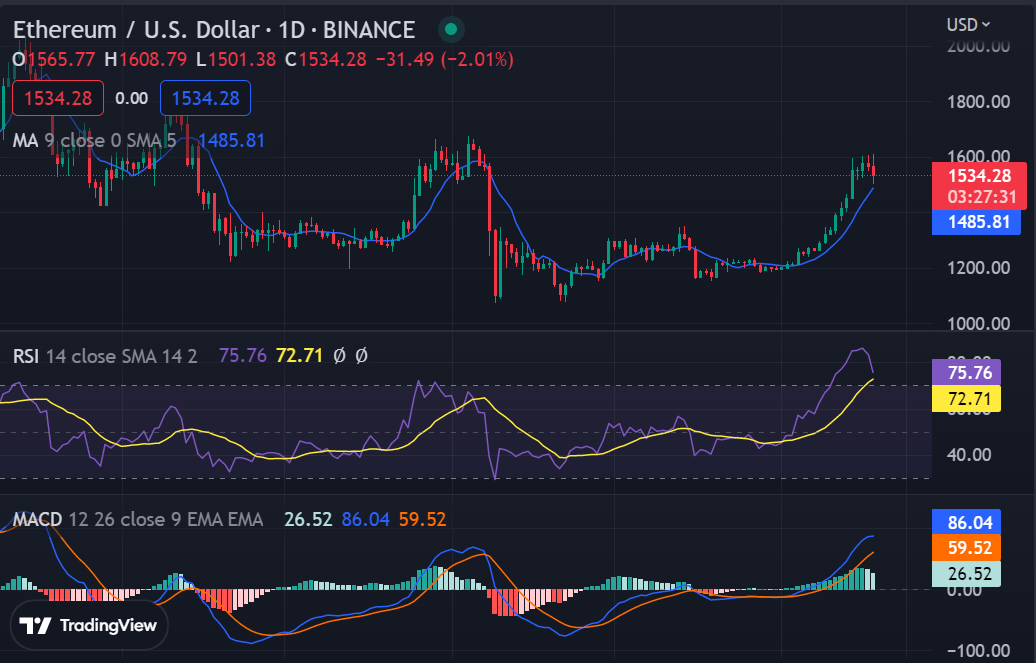Click the open price O1565.77 value
The height and width of the screenshot is (663, 1036).
tap(54, 59)
